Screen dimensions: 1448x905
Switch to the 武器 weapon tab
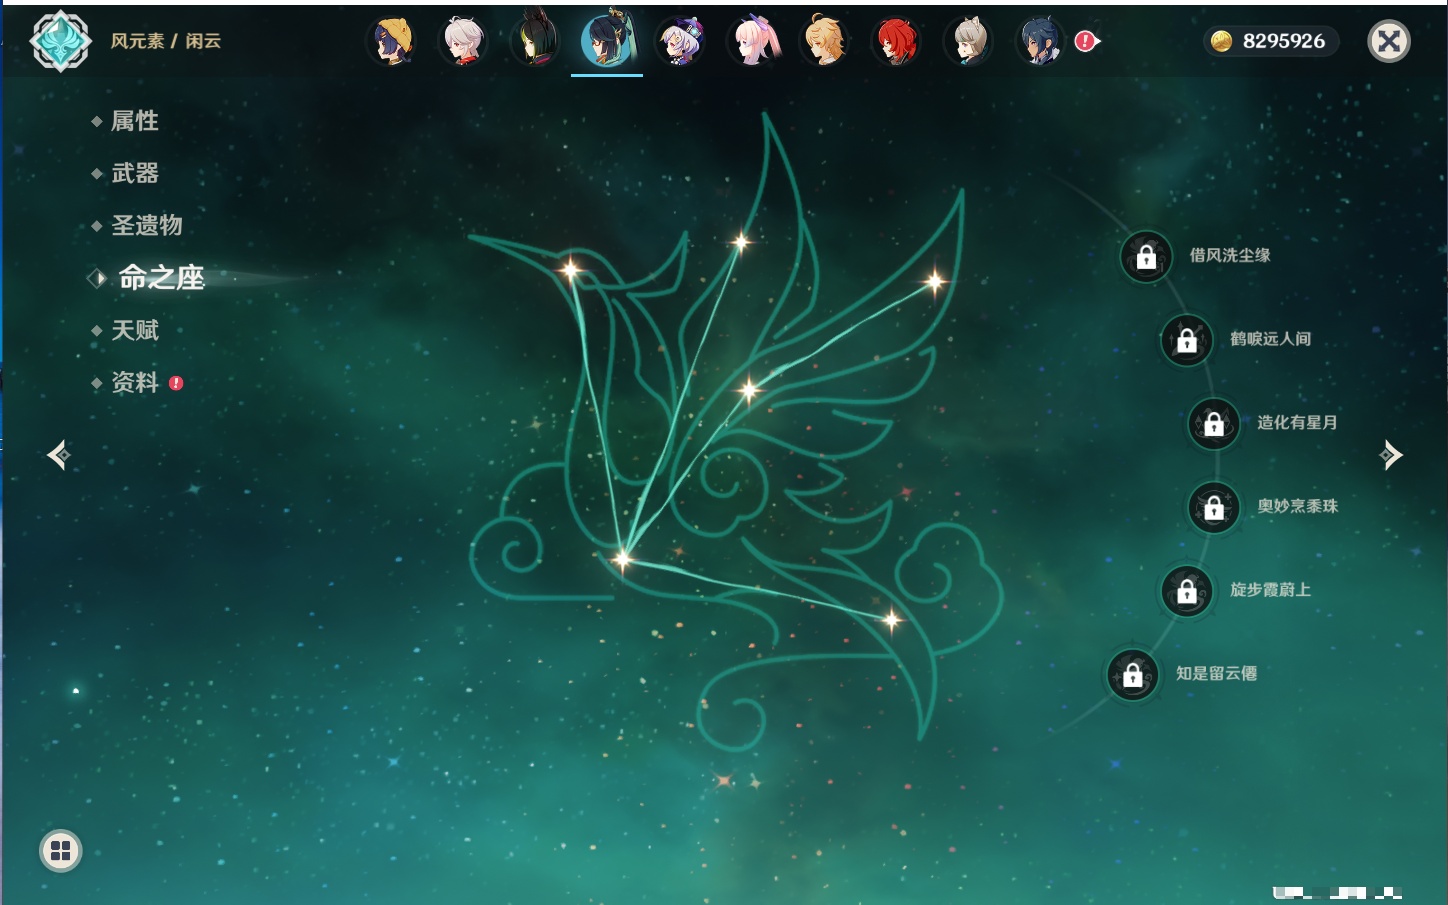tap(134, 173)
